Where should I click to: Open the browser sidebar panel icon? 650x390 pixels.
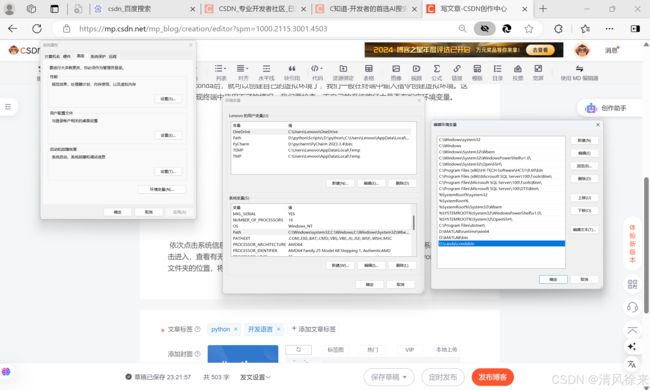click(x=635, y=29)
